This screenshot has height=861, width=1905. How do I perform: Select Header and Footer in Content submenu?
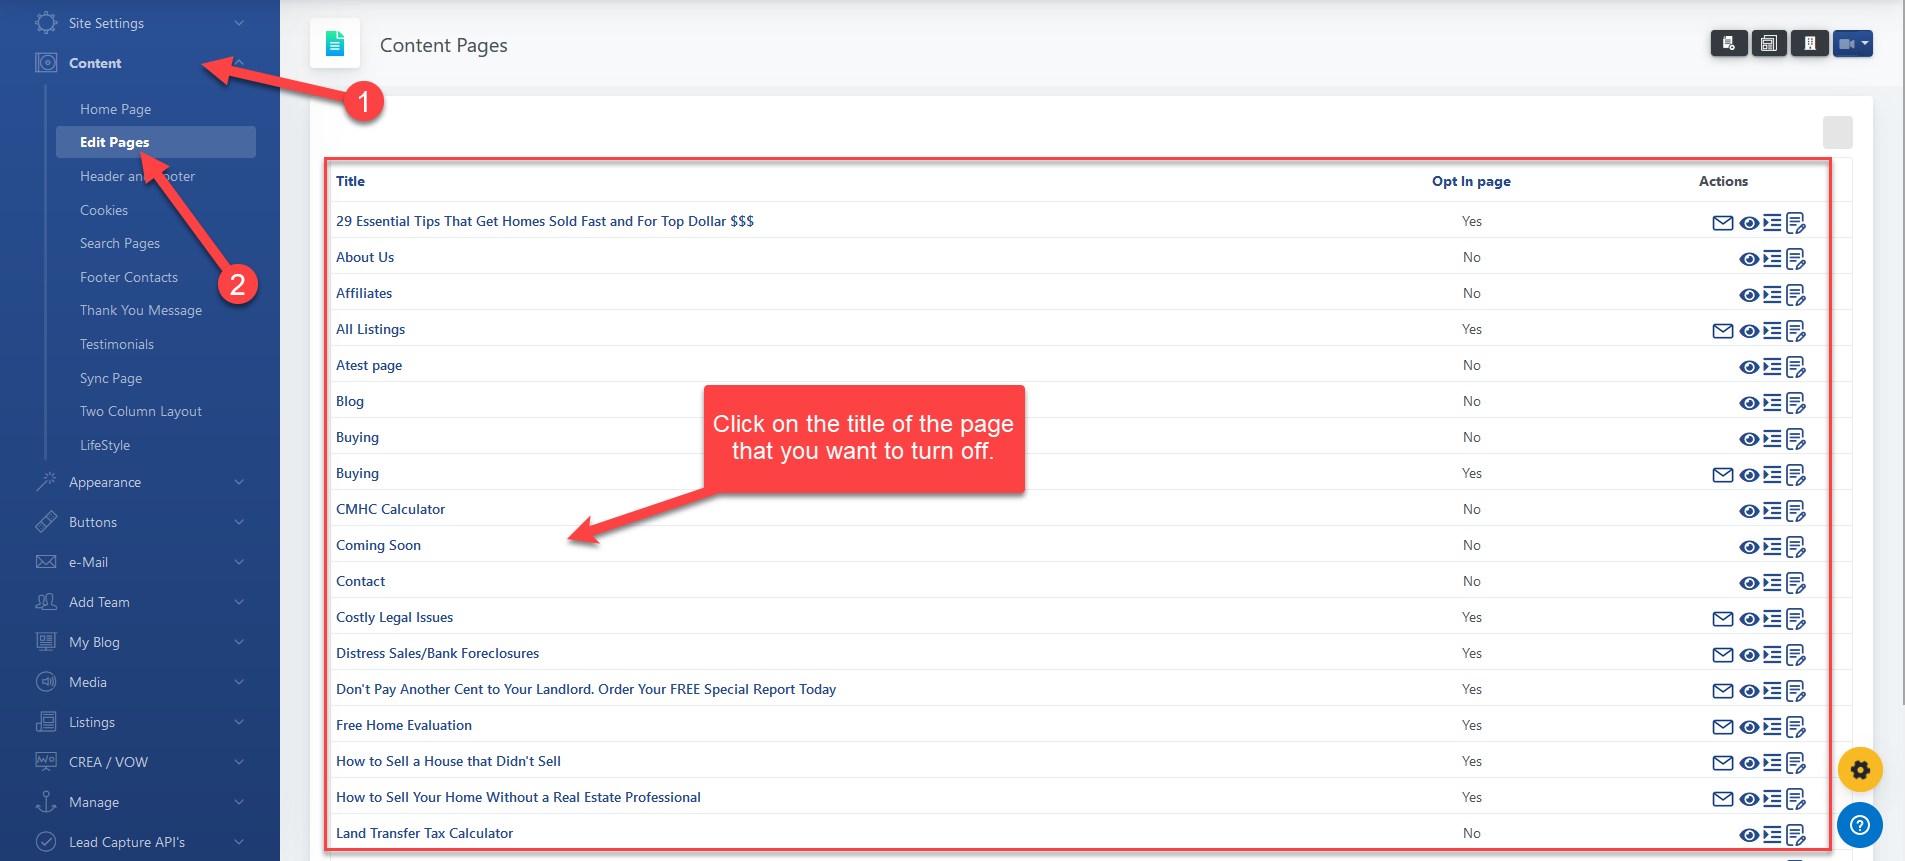(x=137, y=176)
